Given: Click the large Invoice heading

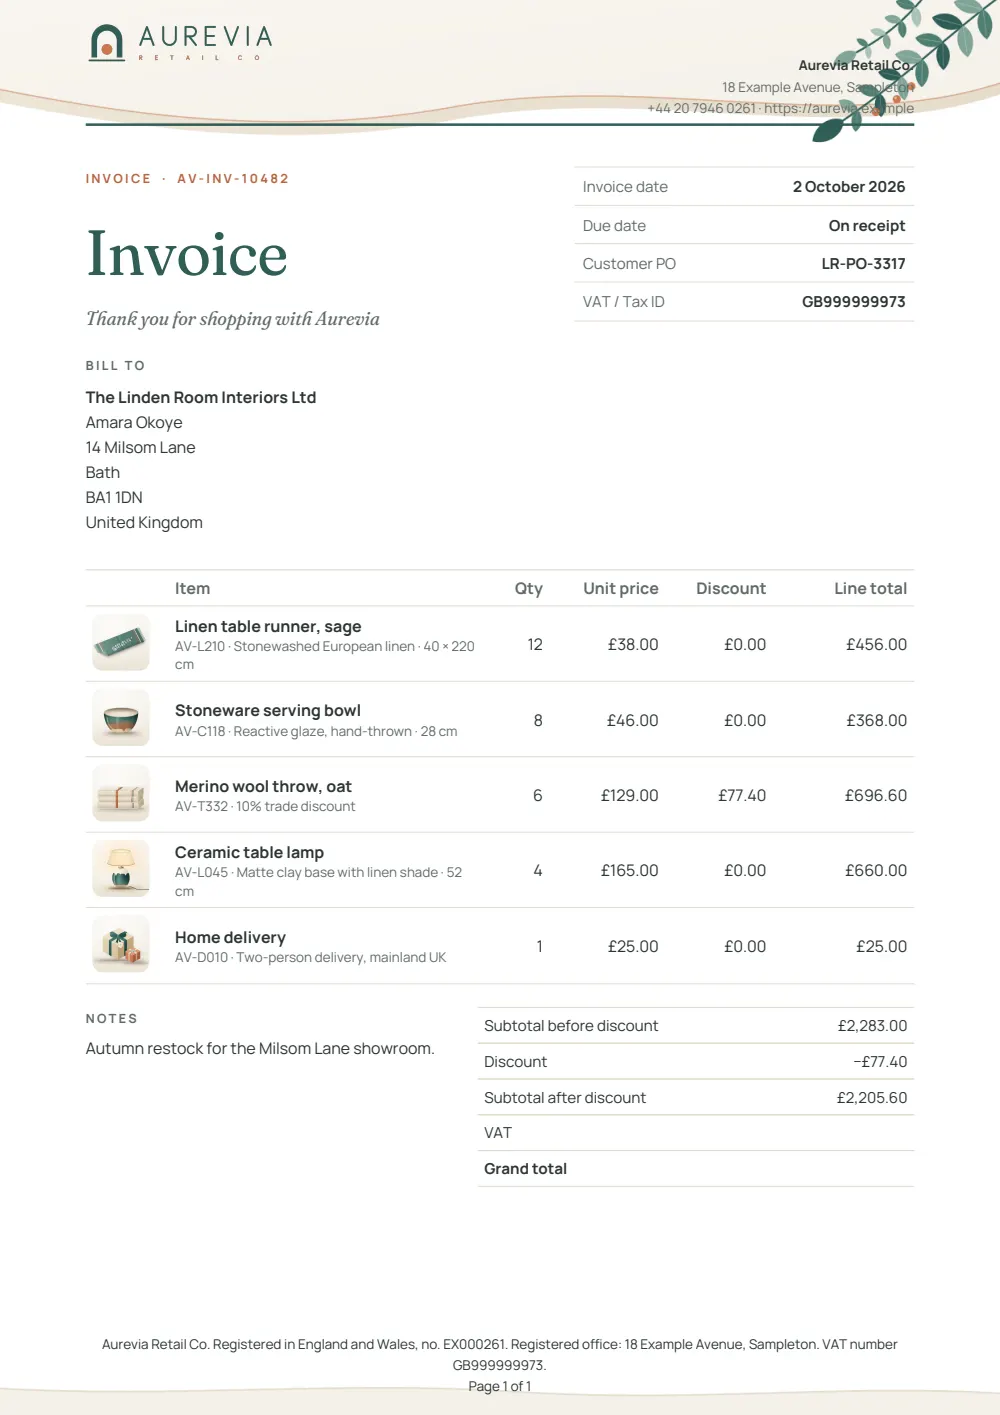Looking at the screenshot, I should click(187, 253).
